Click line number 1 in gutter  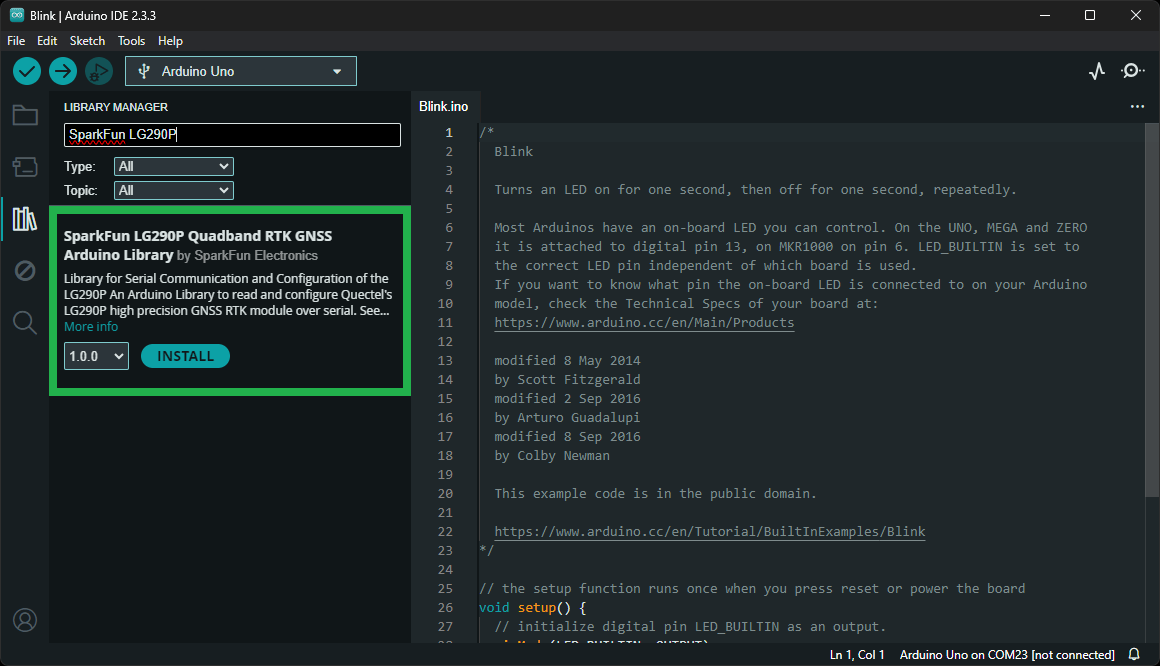(448, 133)
